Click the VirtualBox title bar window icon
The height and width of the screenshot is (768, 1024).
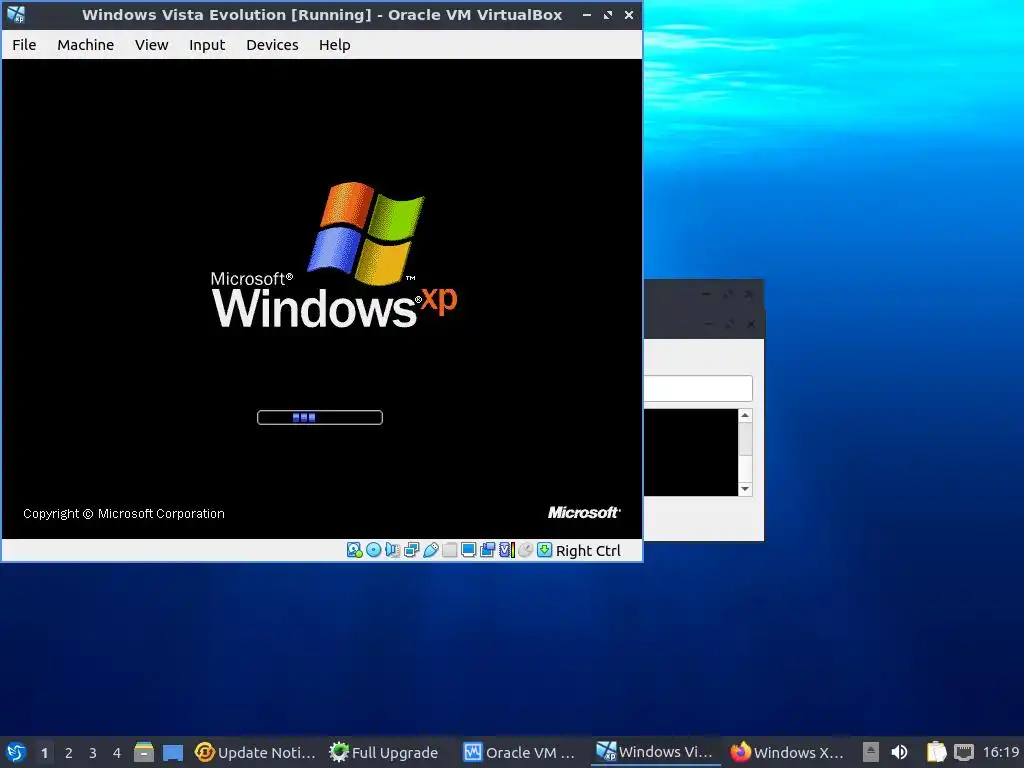[16, 14]
